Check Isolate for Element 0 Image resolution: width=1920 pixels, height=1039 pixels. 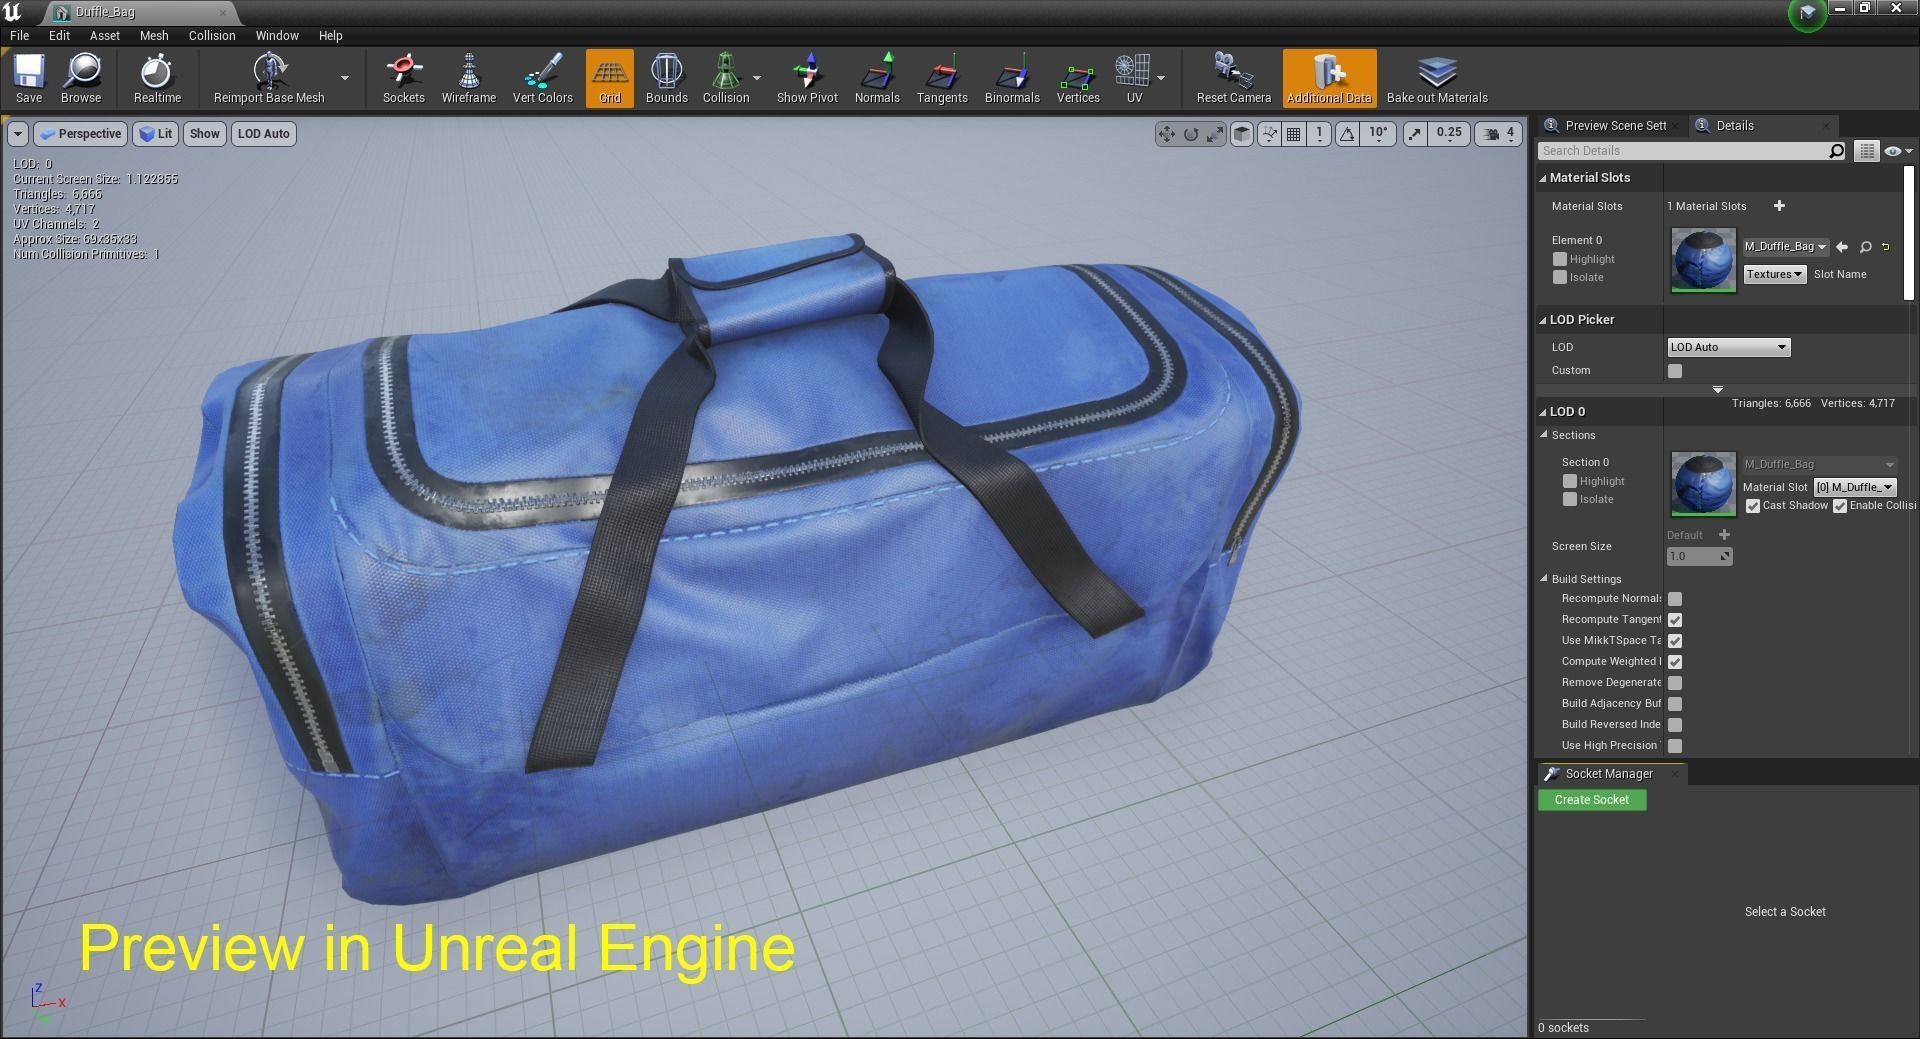tap(1560, 277)
